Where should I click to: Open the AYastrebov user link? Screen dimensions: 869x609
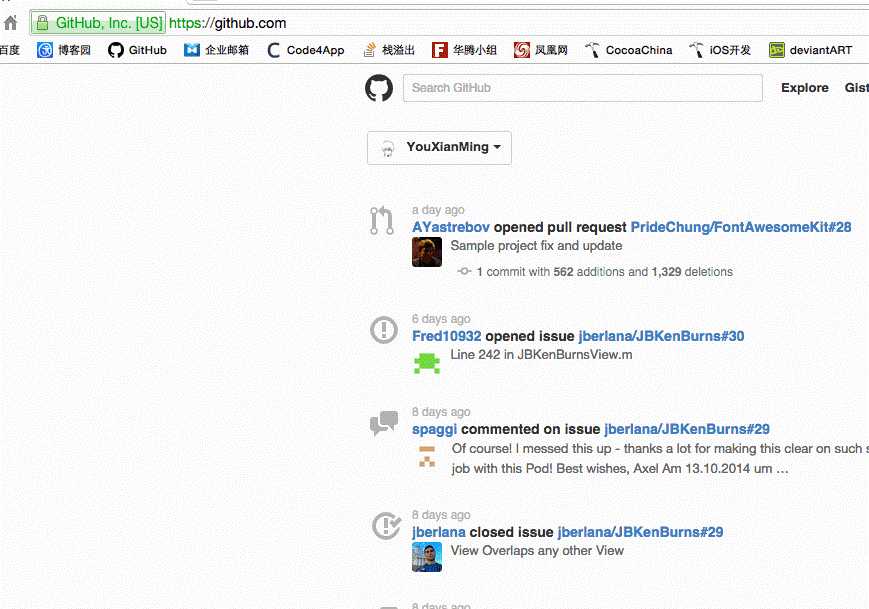pos(451,227)
